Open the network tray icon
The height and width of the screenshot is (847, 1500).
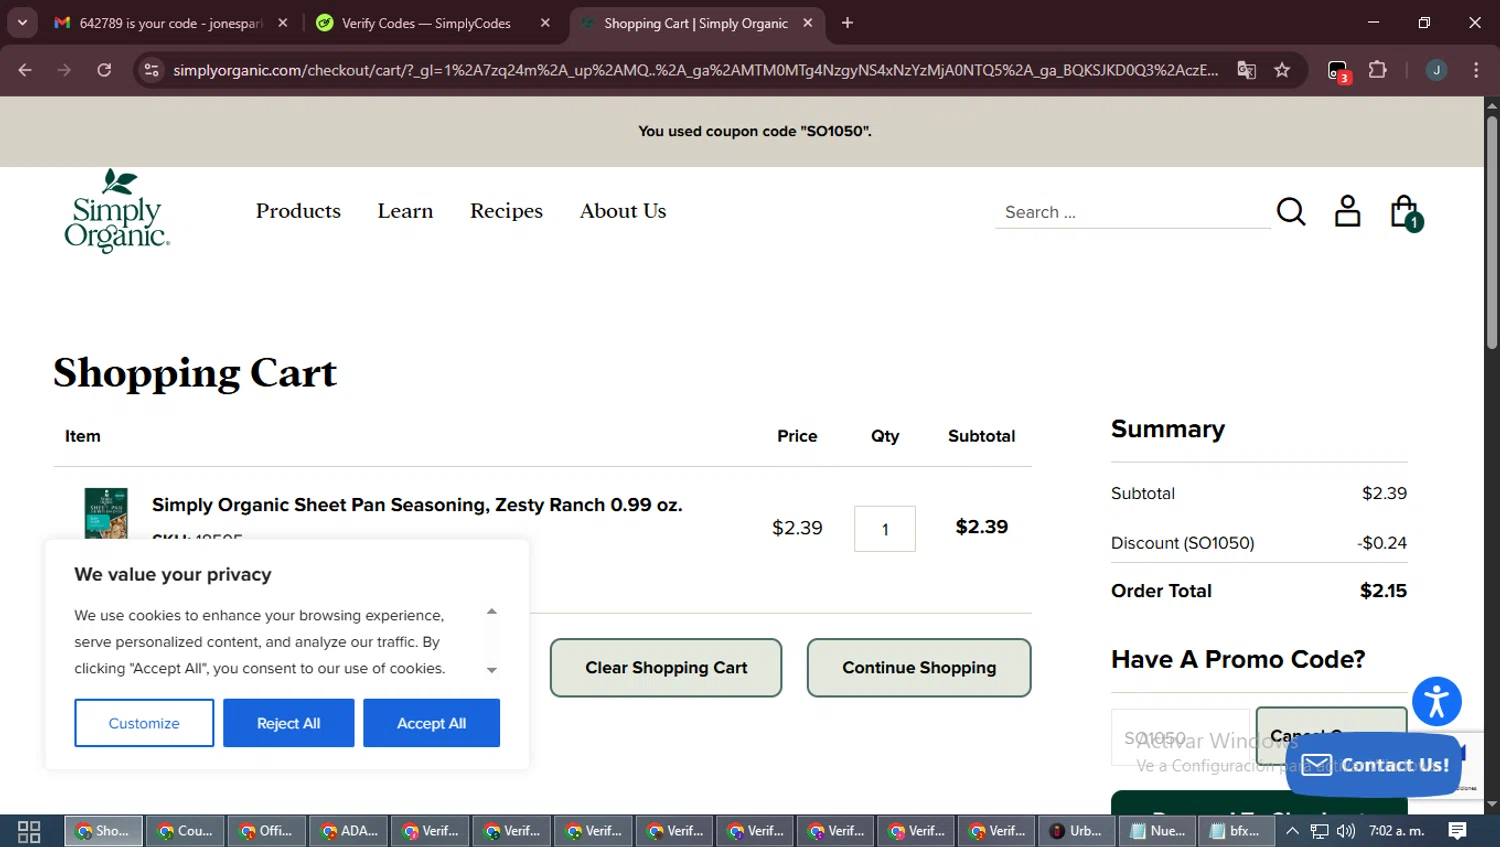[x=1319, y=831]
